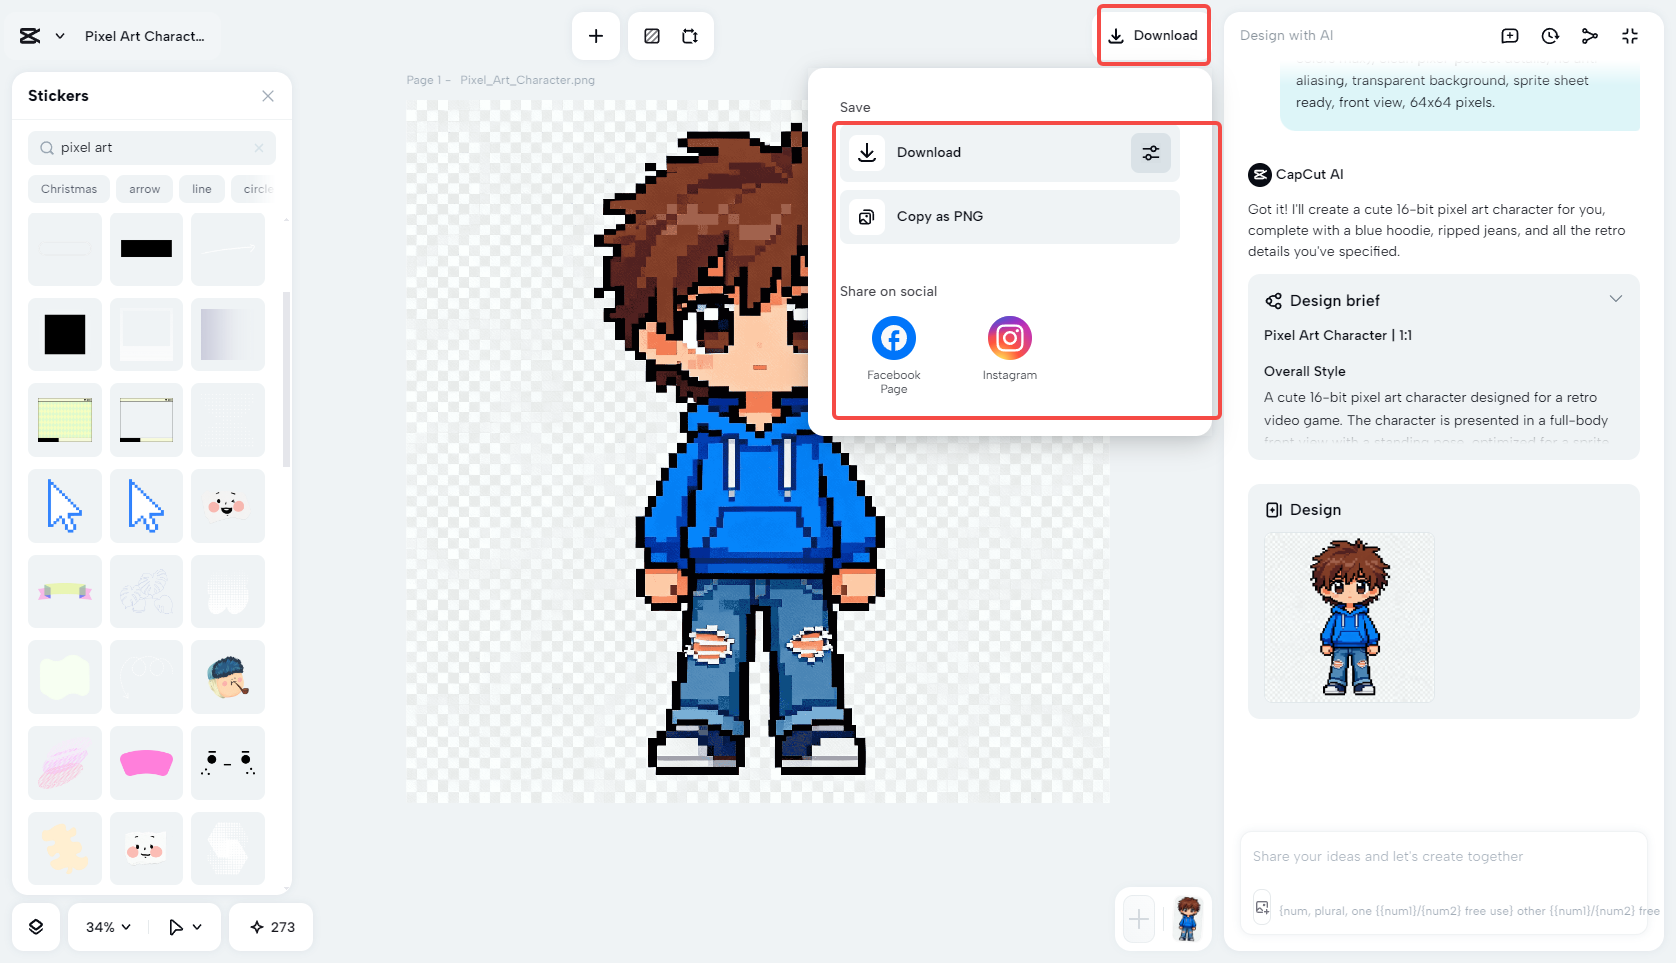Click the pink blob sticker swatch
Screen dimensions: 1676x963
point(146,762)
